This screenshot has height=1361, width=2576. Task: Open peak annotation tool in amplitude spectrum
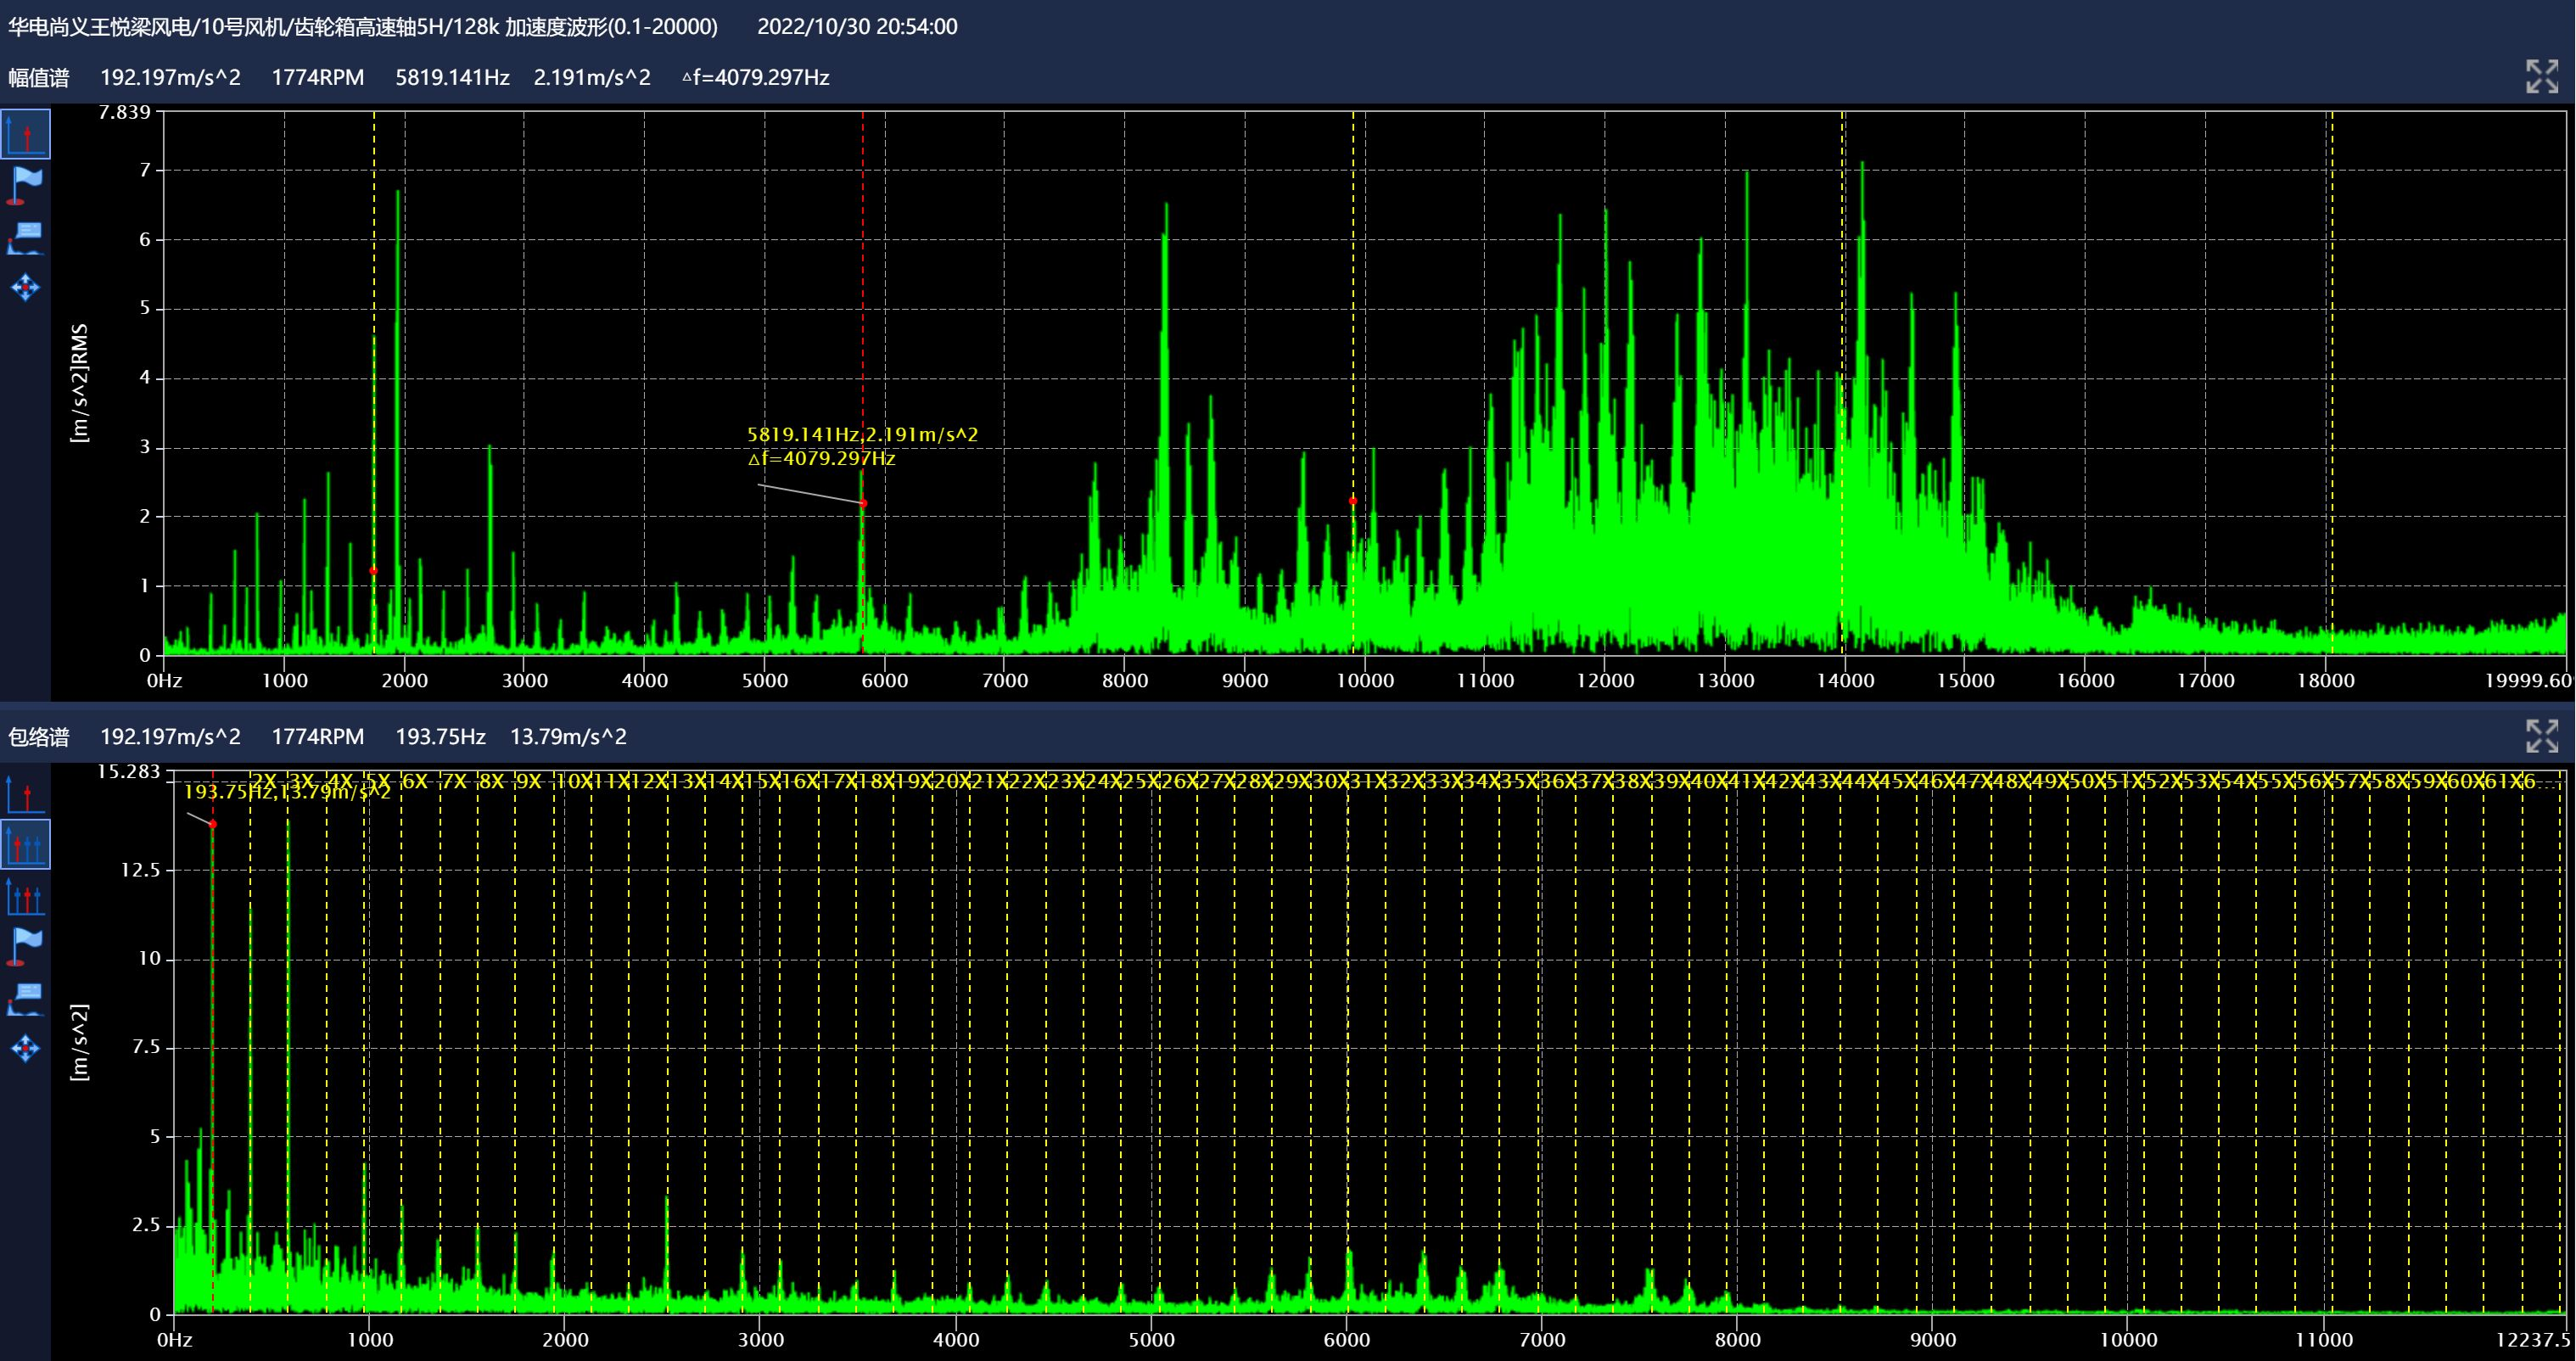pos(25,238)
